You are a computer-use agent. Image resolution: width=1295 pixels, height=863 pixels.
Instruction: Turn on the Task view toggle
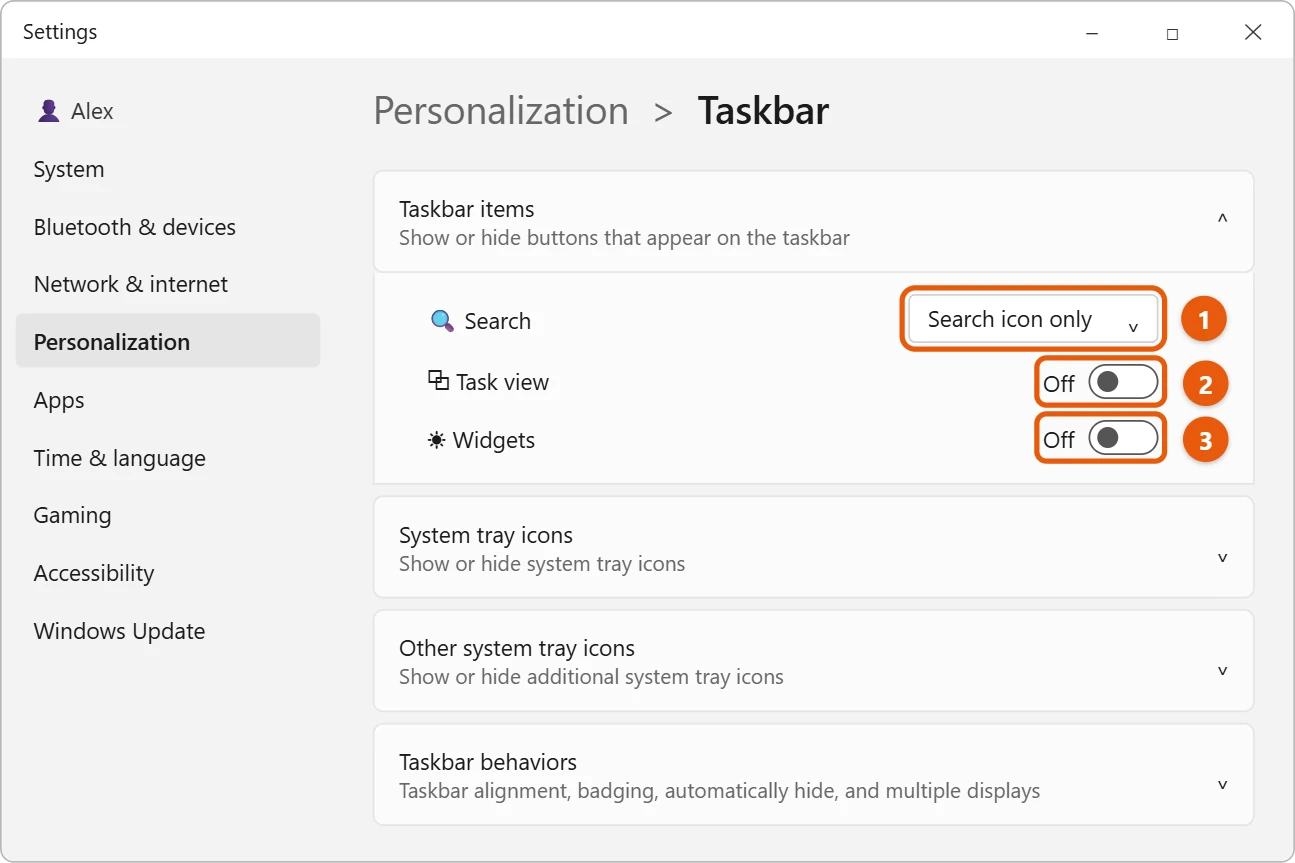click(1123, 382)
